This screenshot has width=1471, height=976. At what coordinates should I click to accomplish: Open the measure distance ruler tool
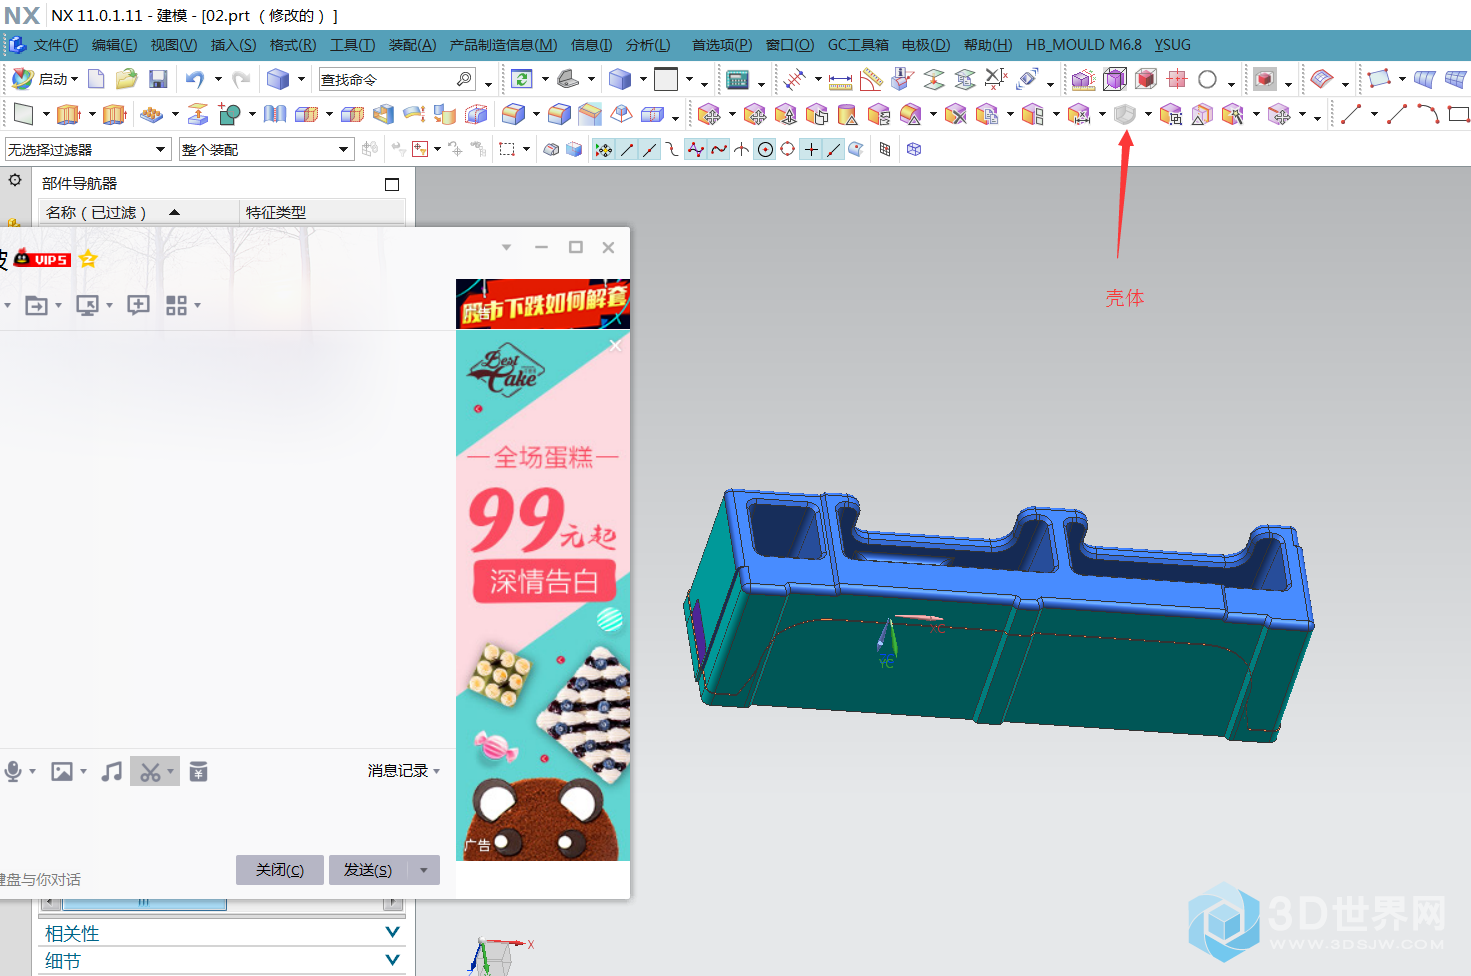point(840,80)
